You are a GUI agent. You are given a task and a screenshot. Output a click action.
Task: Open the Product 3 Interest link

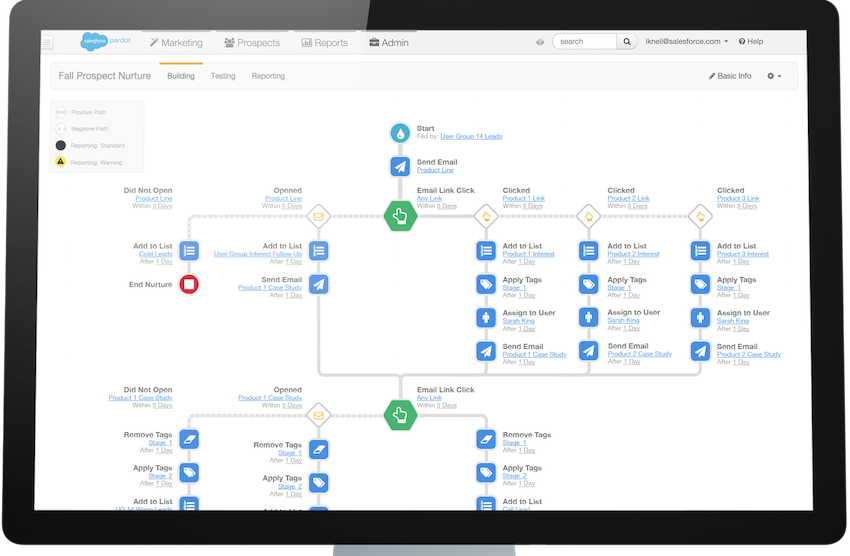pyautogui.click(x=743, y=254)
